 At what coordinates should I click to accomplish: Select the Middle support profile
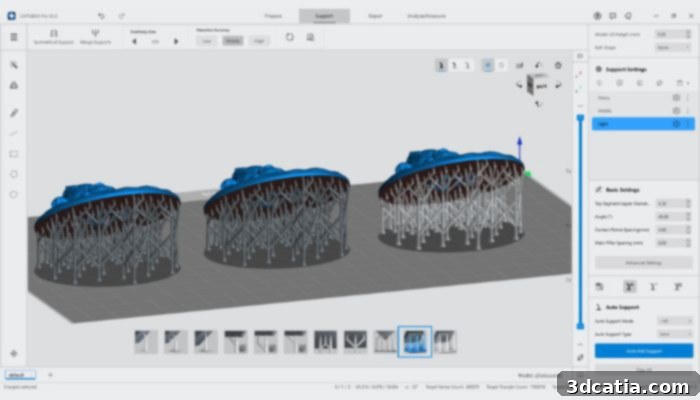tap(643, 111)
